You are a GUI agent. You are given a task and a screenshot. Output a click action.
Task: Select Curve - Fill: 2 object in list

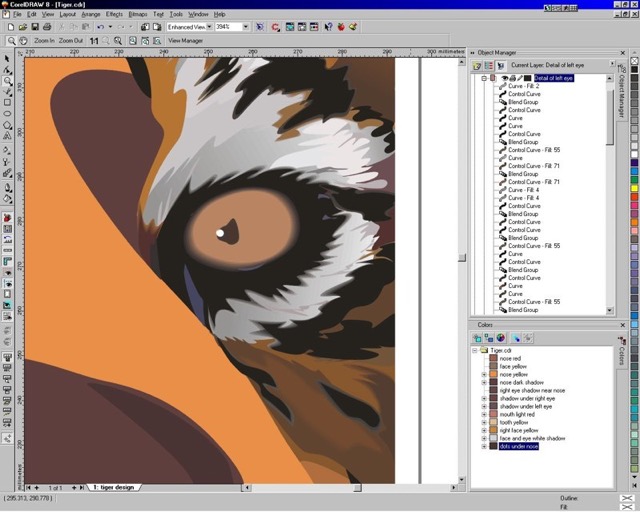pos(524,86)
